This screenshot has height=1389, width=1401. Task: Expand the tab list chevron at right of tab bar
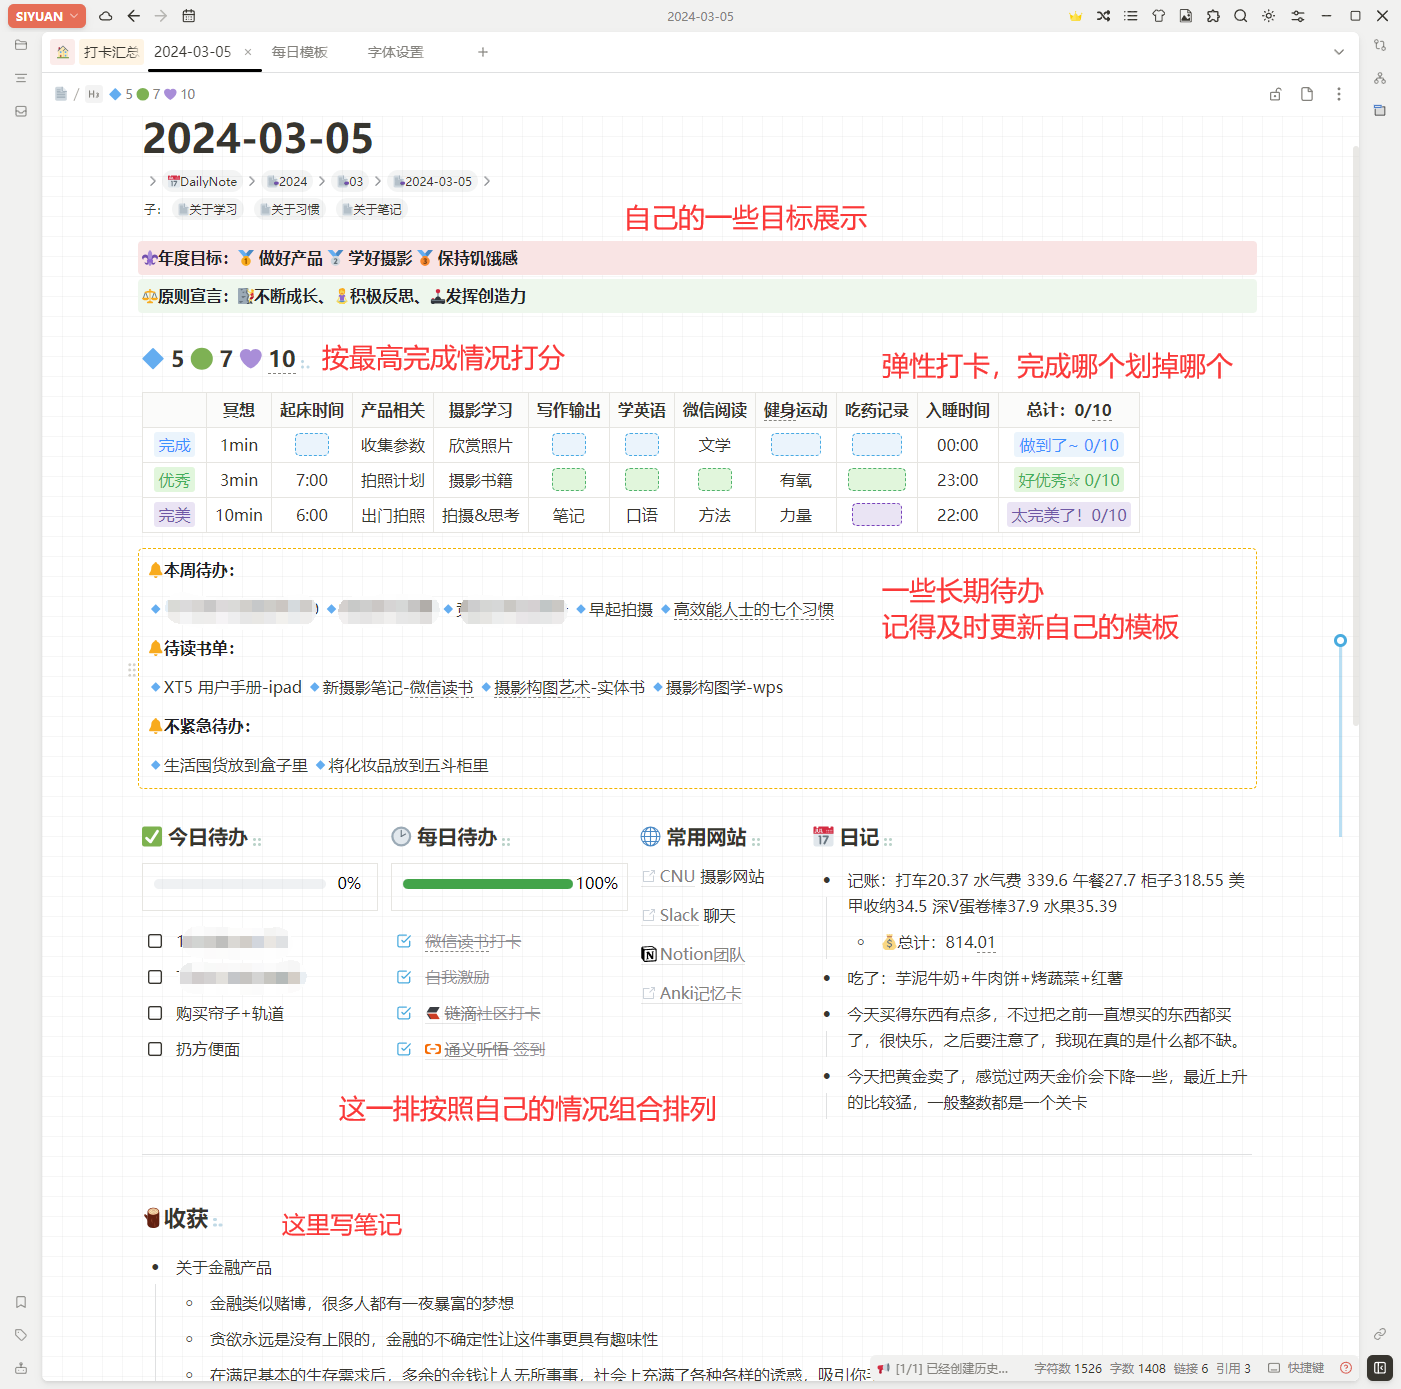coord(1339,52)
